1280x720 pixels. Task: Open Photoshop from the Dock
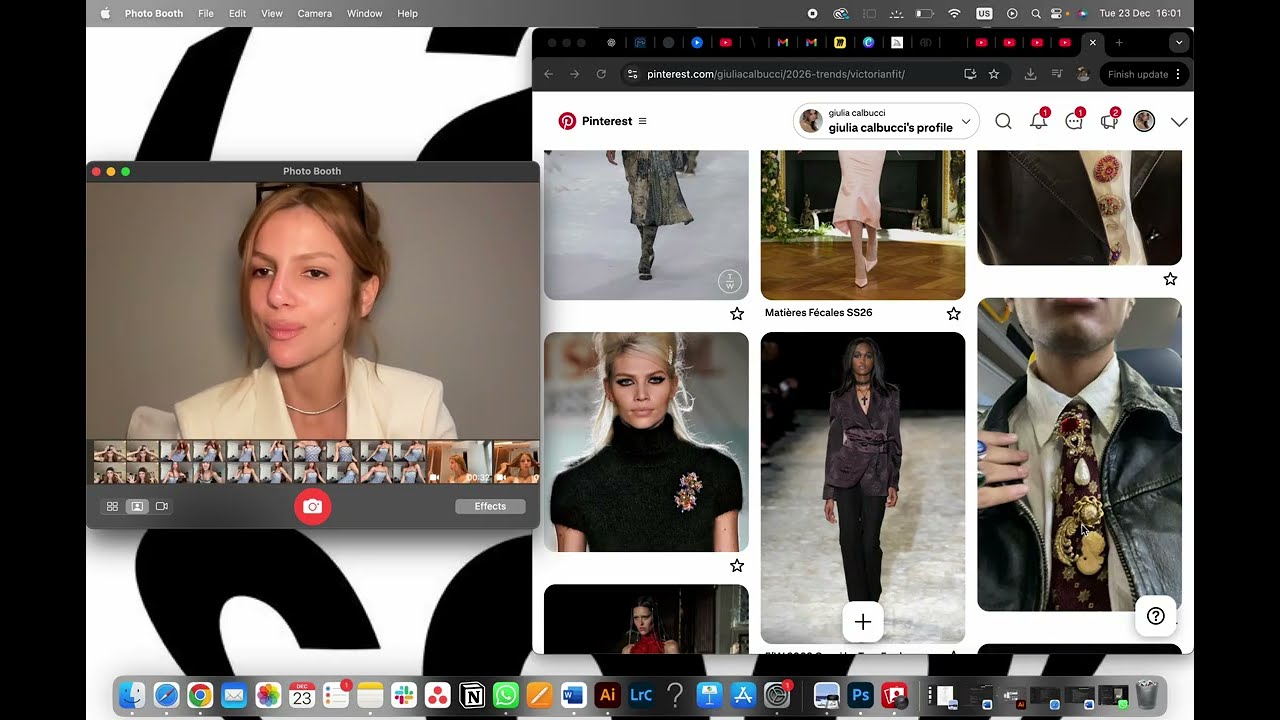(x=860, y=695)
